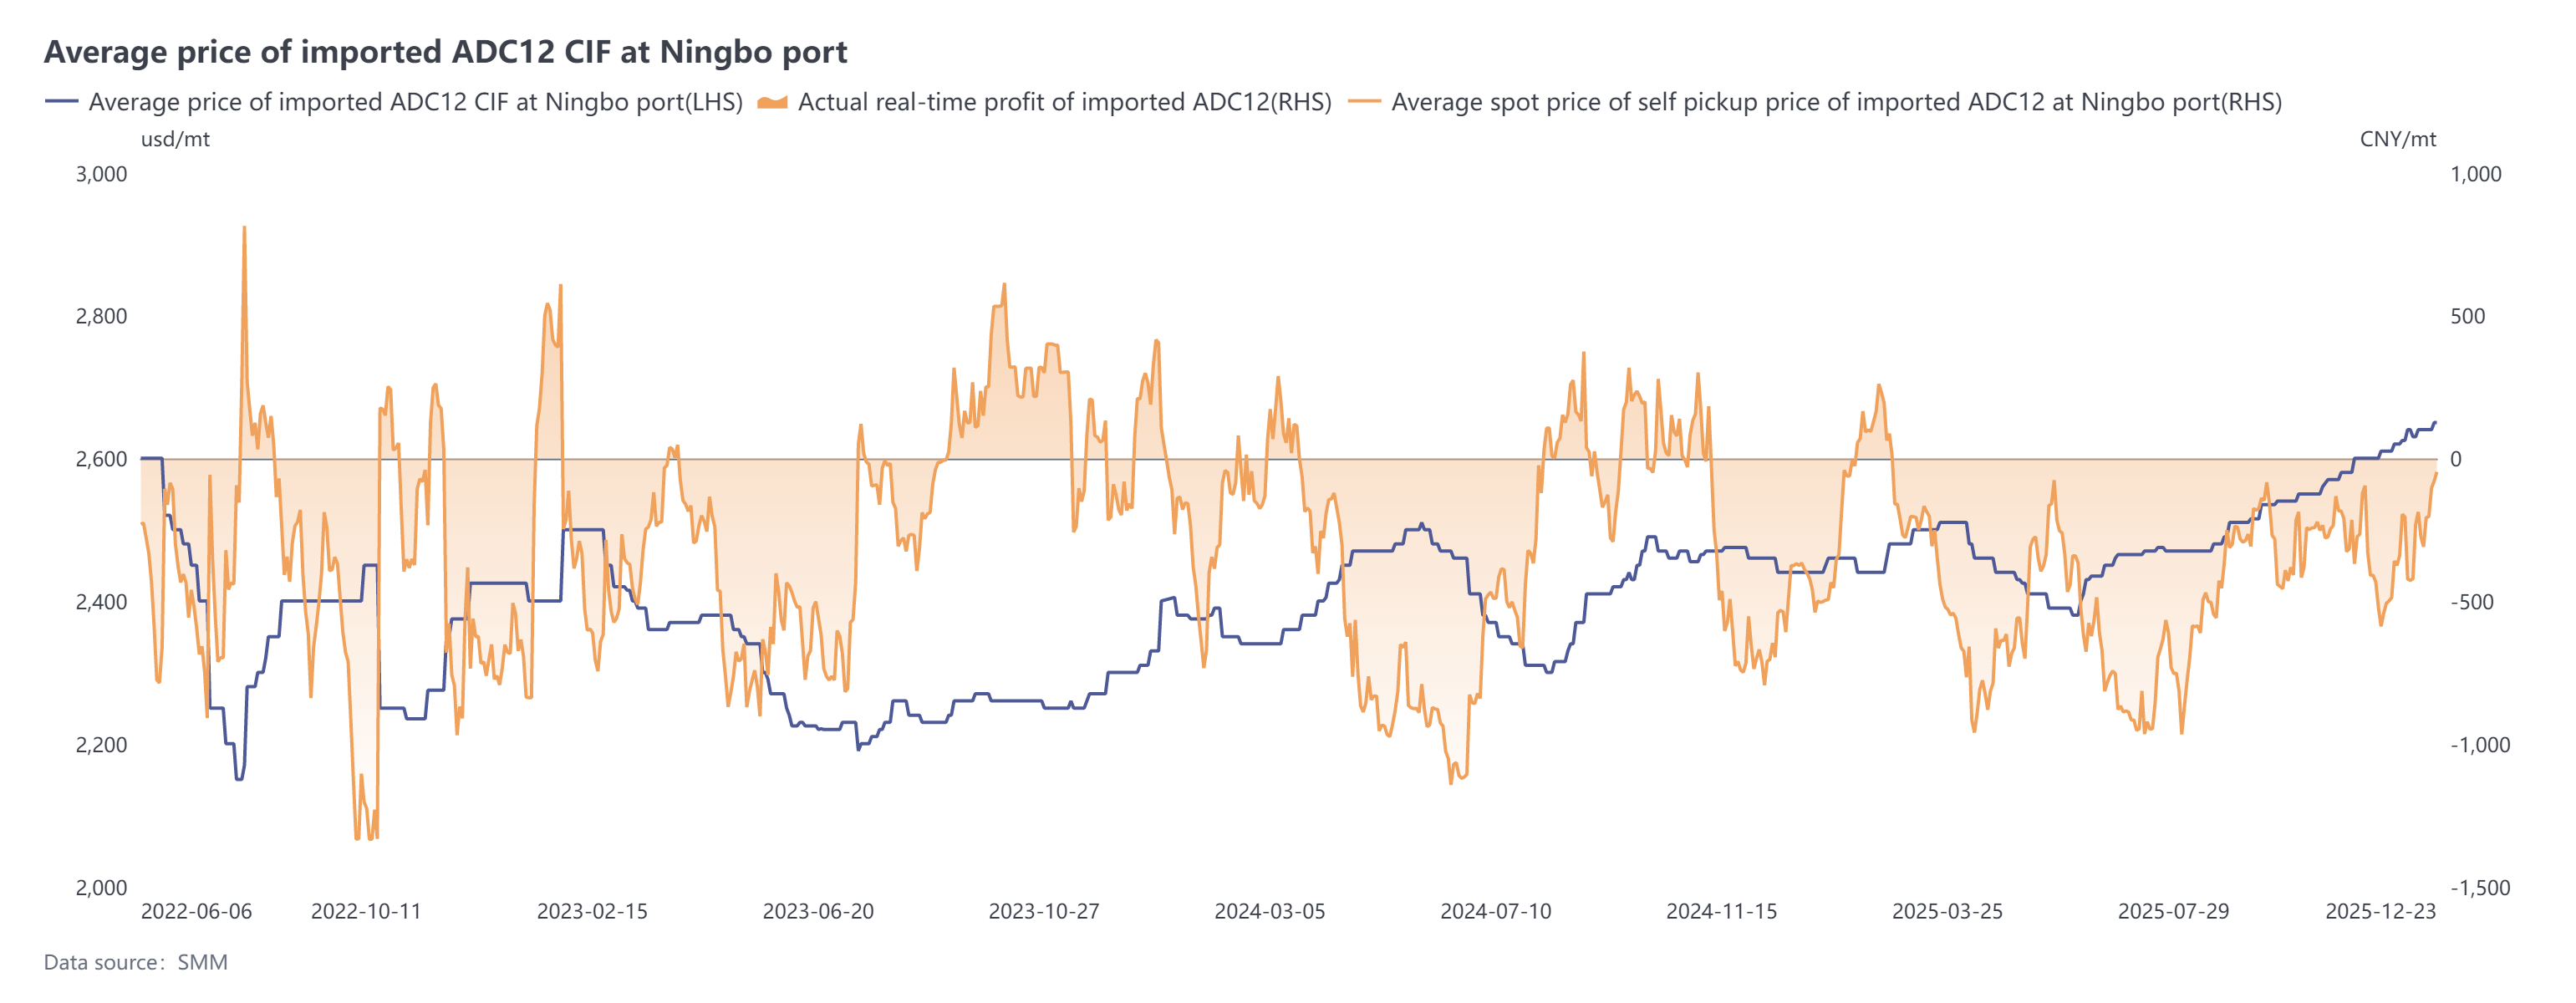The height and width of the screenshot is (1003, 2576).
Task: Click the 'CNY/mt' right axis unit label
Action: pos(2397,139)
